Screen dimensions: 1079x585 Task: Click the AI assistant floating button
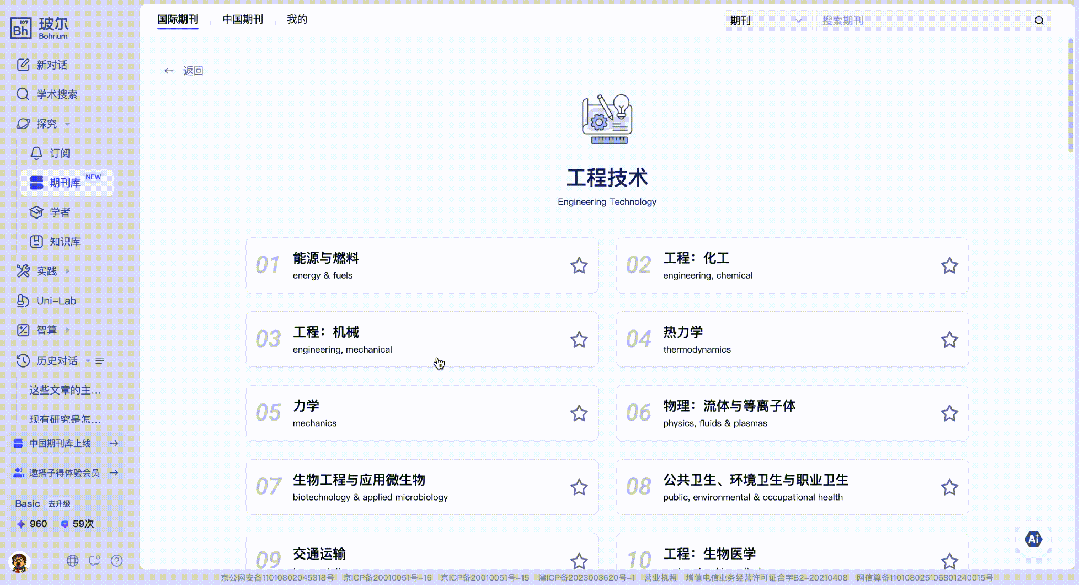pos(1033,539)
